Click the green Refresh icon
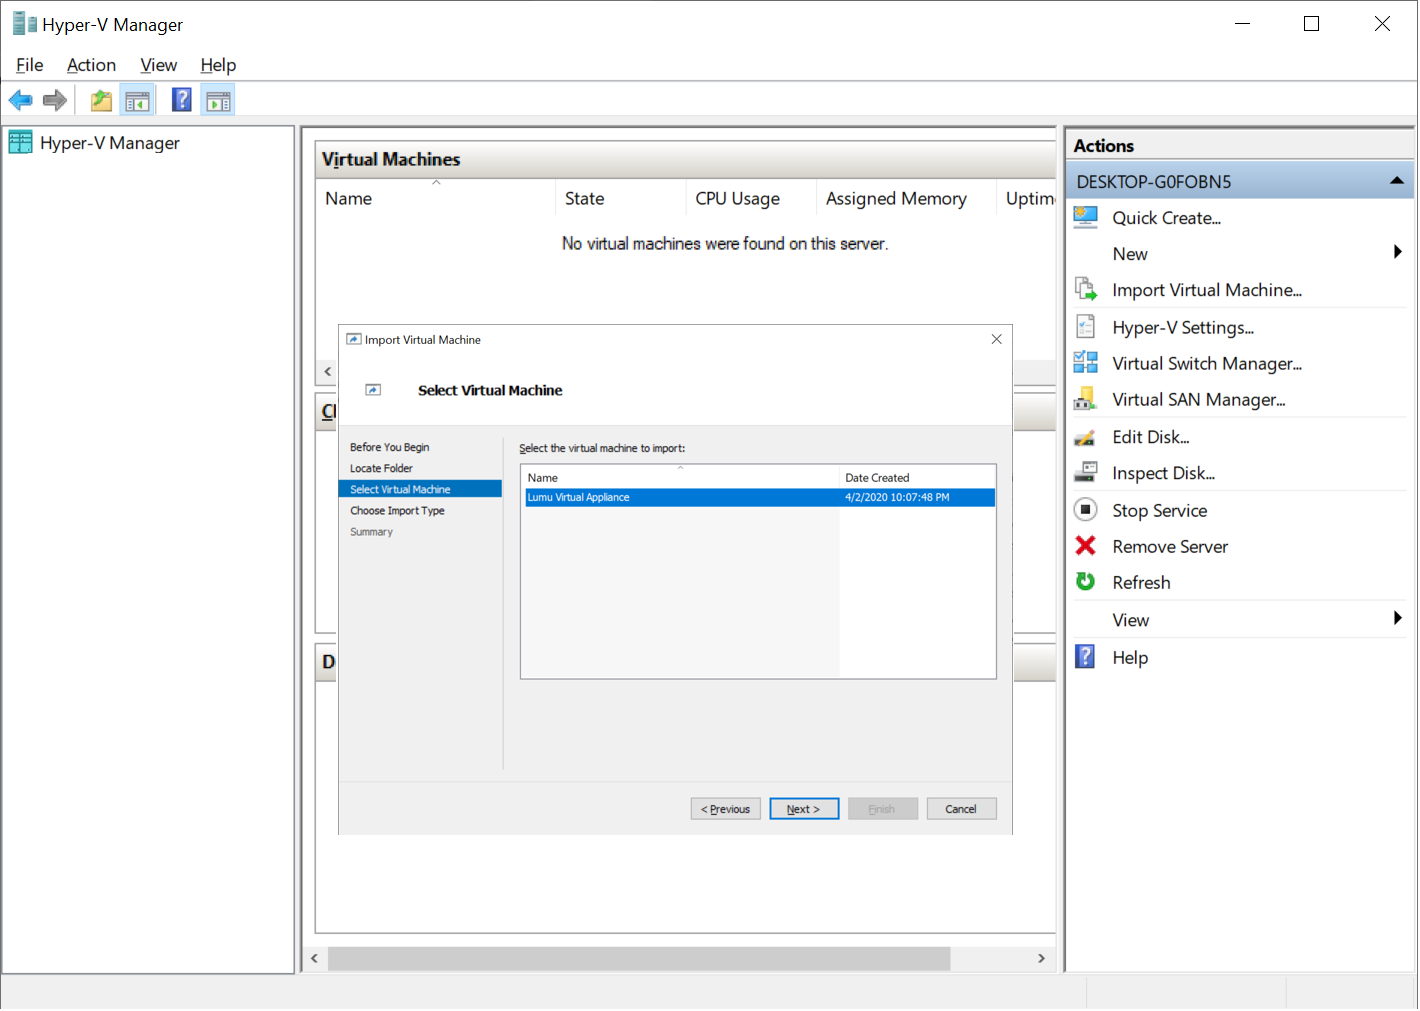 [x=1086, y=582]
